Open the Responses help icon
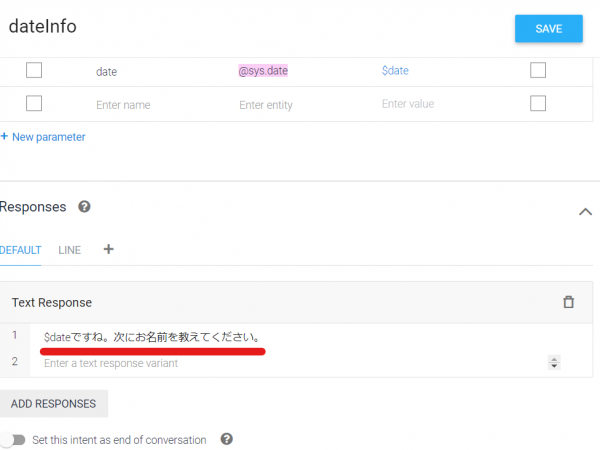Viewport: 600px width, 450px height. click(x=85, y=207)
